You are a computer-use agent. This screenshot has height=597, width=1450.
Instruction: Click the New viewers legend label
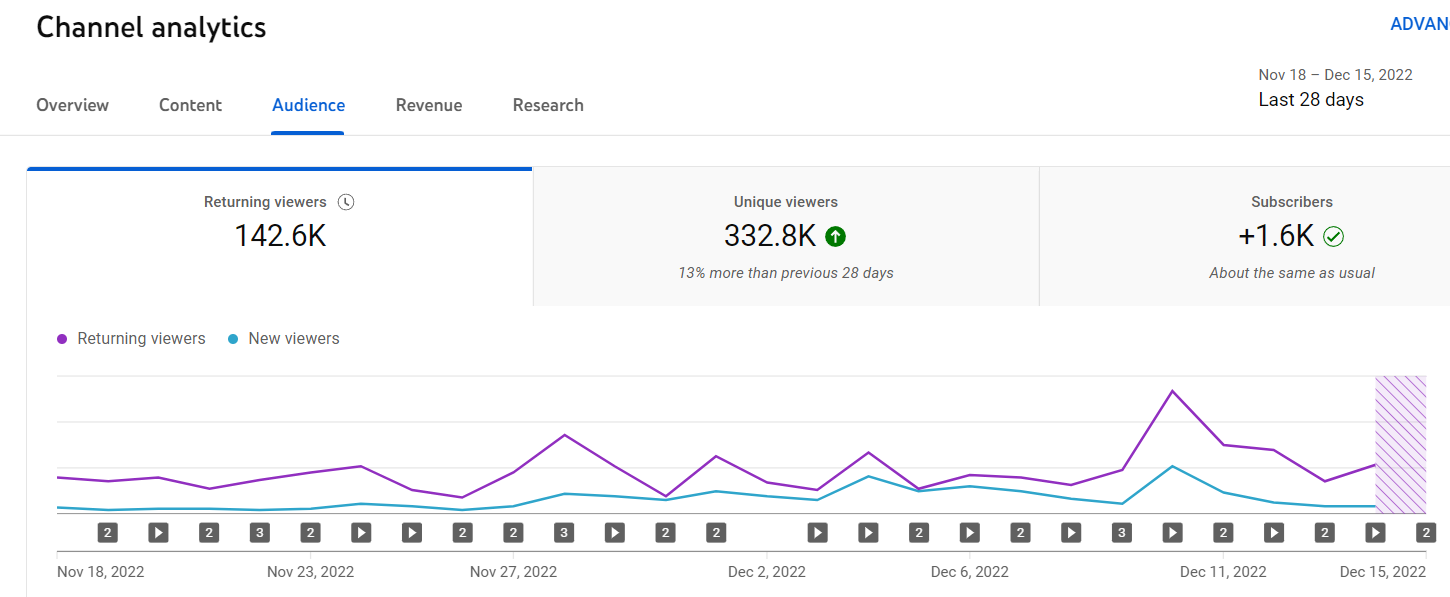[x=294, y=339]
